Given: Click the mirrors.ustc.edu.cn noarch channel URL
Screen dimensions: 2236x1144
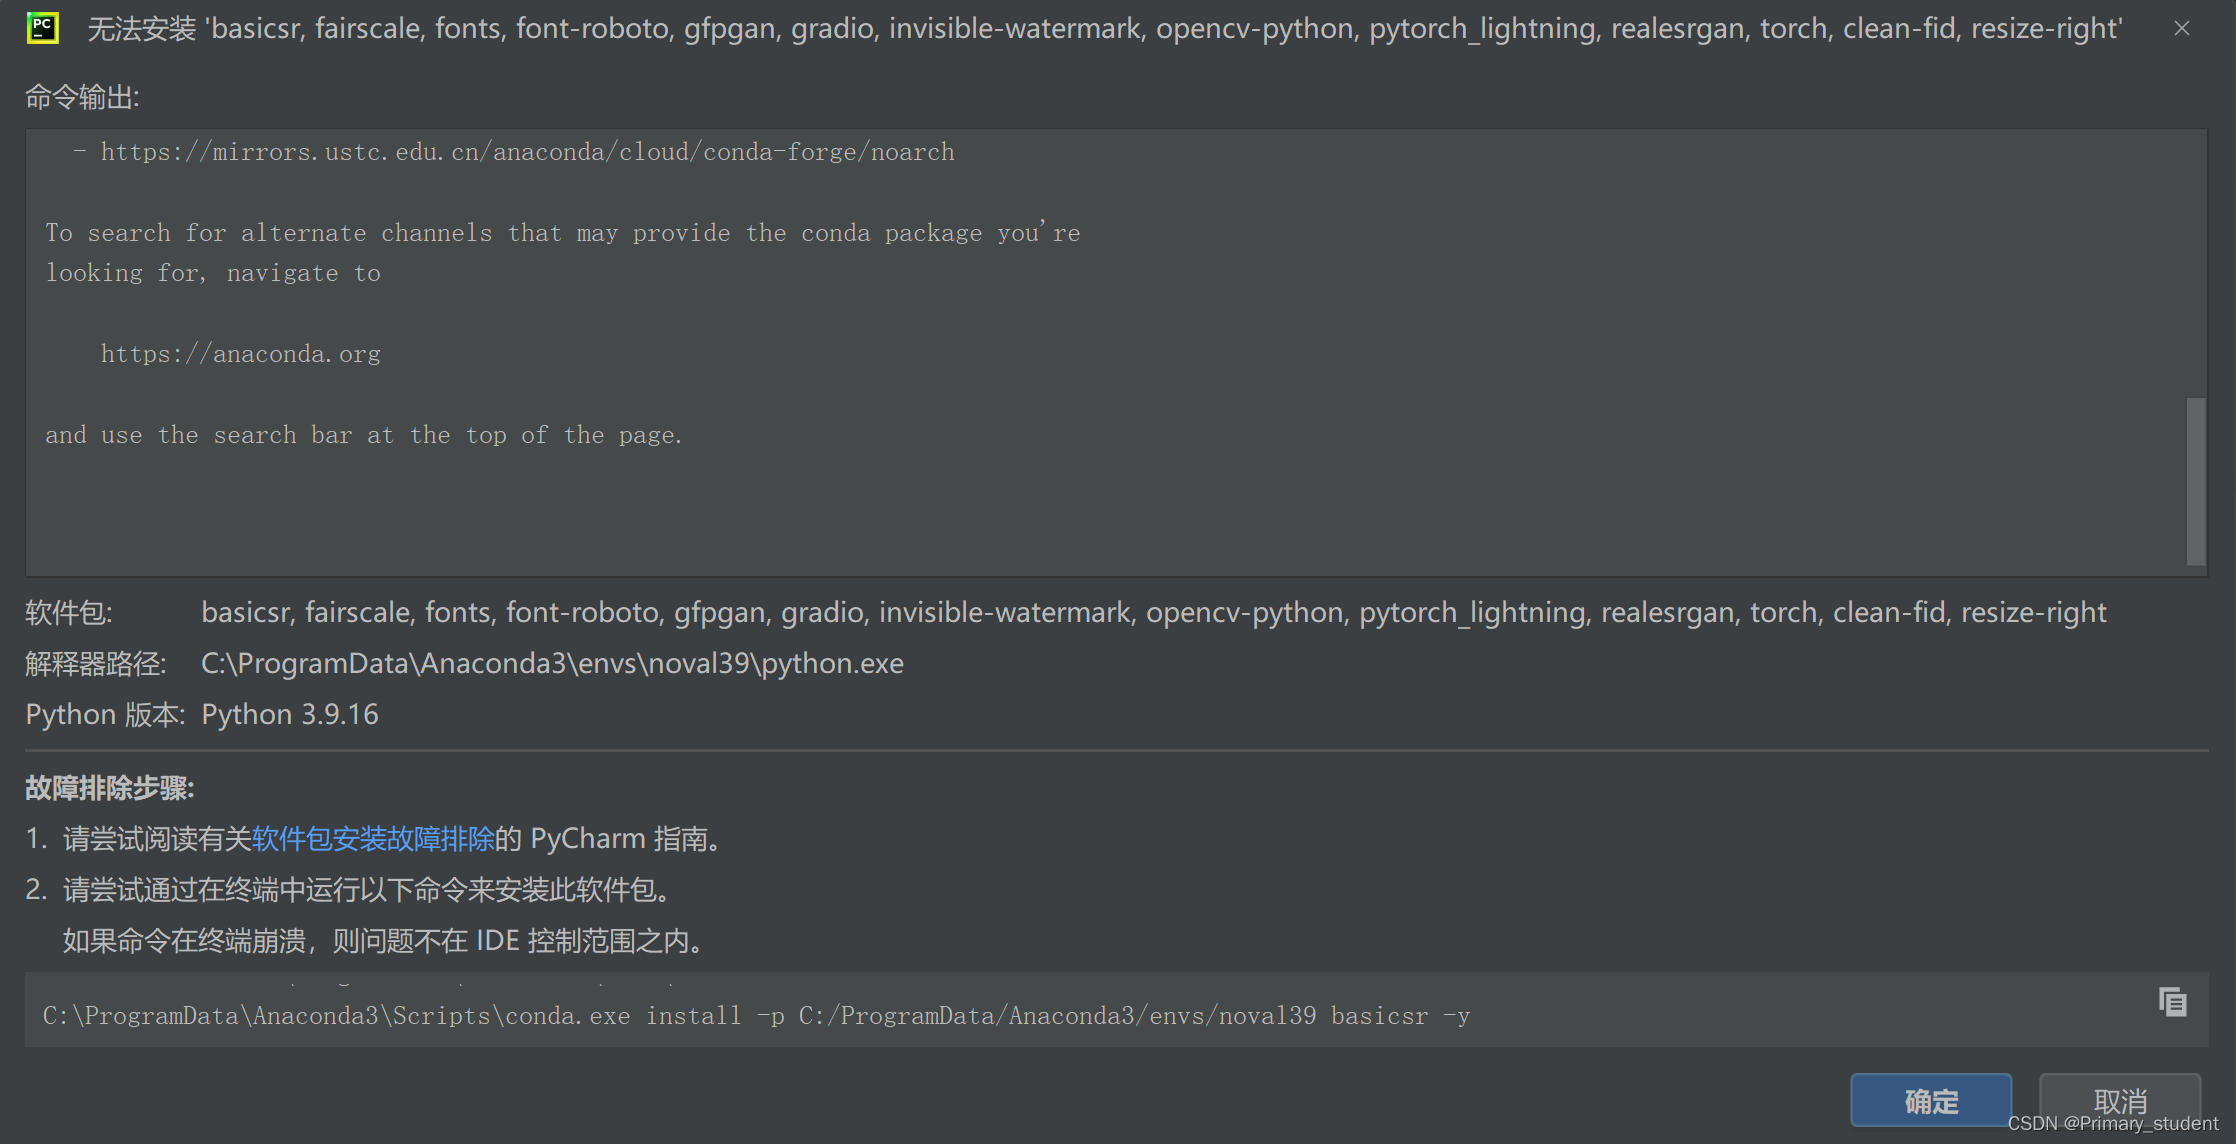Looking at the screenshot, I should [x=527, y=152].
